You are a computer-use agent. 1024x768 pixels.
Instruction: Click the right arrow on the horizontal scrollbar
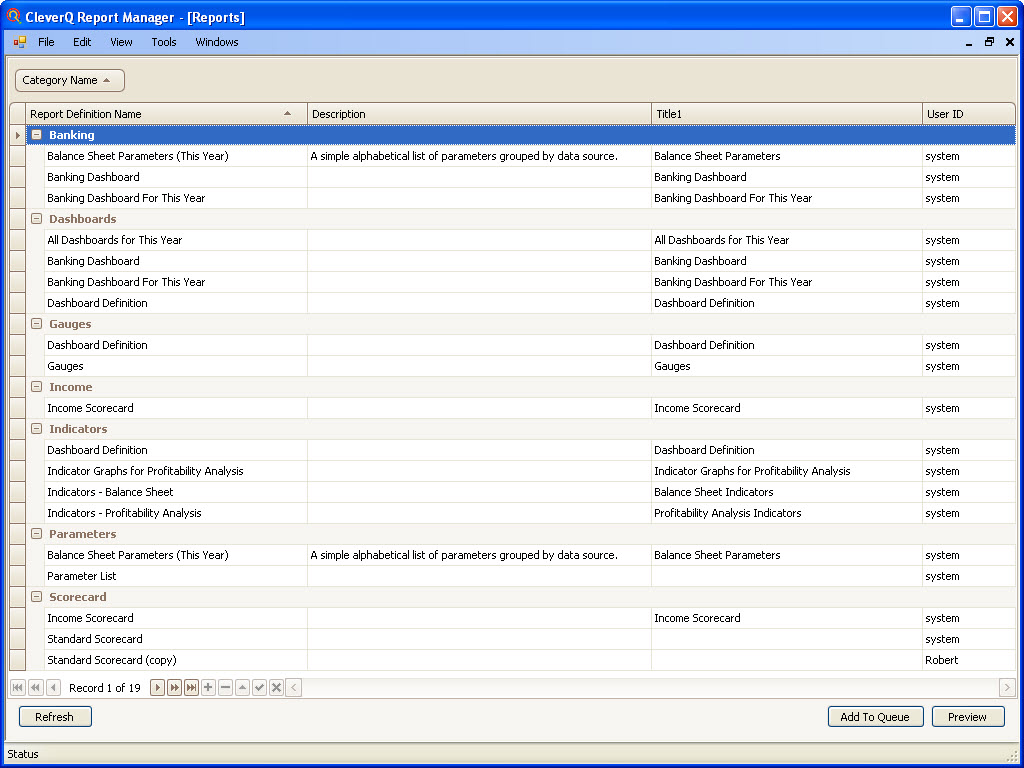(1006, 687)
